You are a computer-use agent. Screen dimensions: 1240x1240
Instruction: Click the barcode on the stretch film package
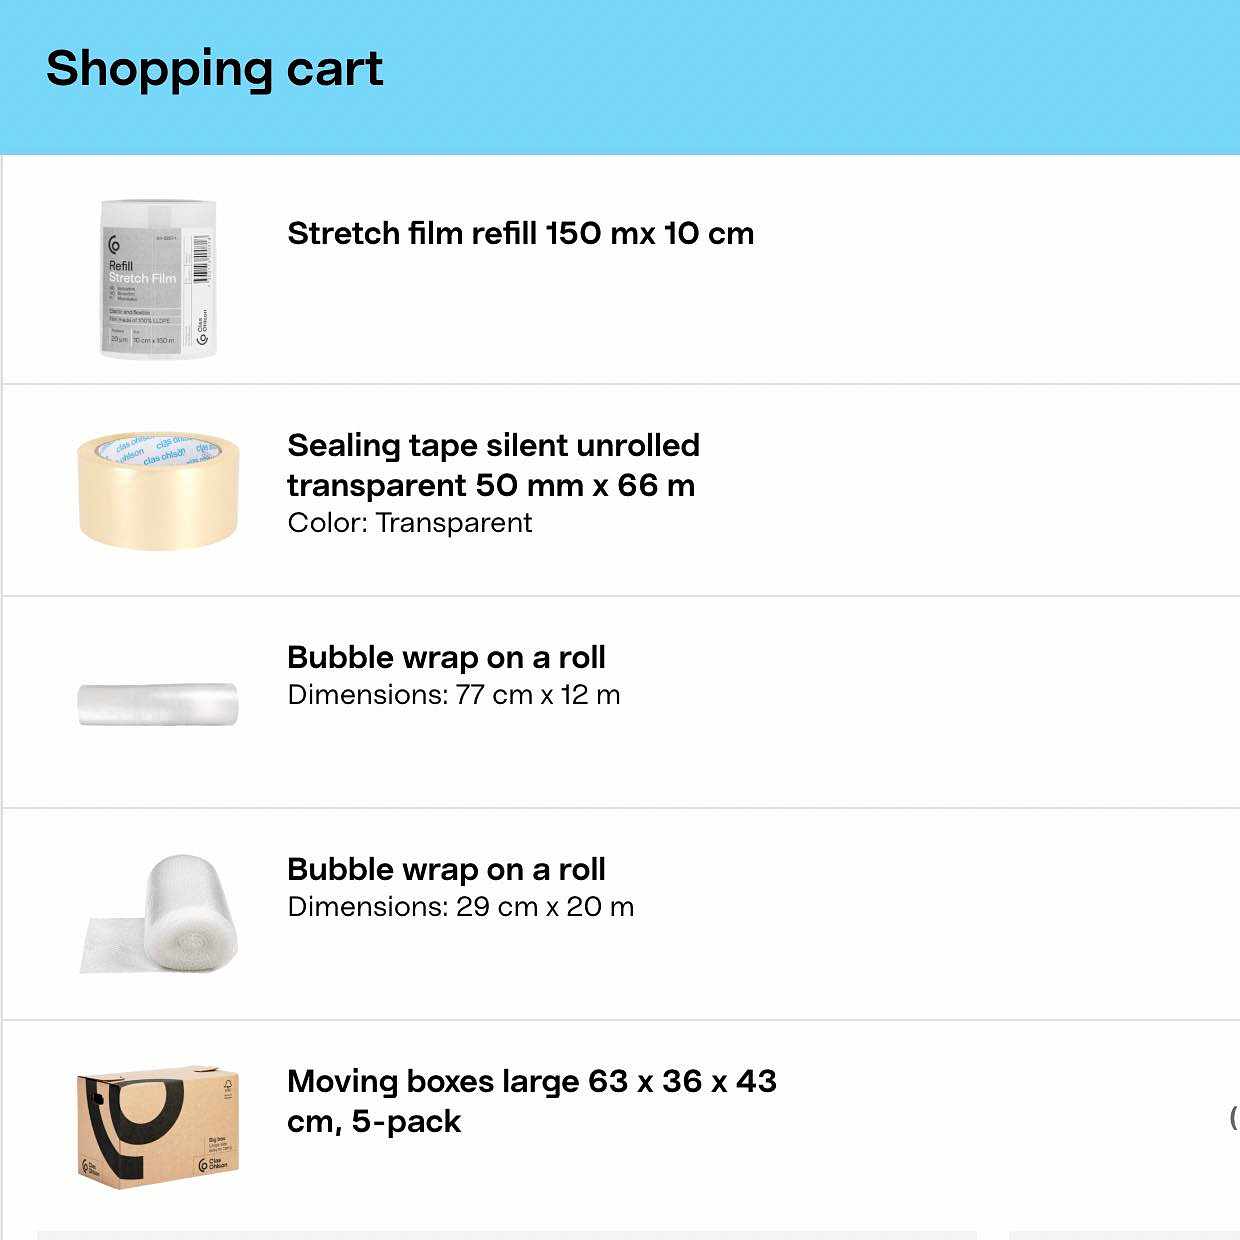click(x=201, y=259)
